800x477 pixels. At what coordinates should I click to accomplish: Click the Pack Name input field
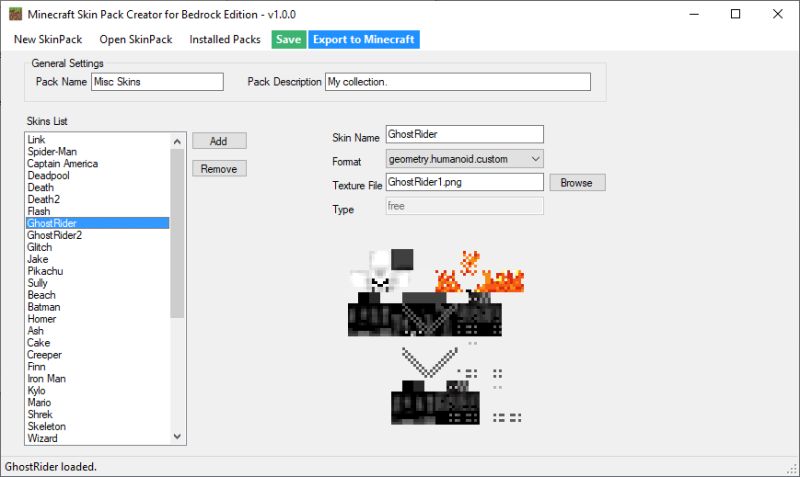(157, 82)
